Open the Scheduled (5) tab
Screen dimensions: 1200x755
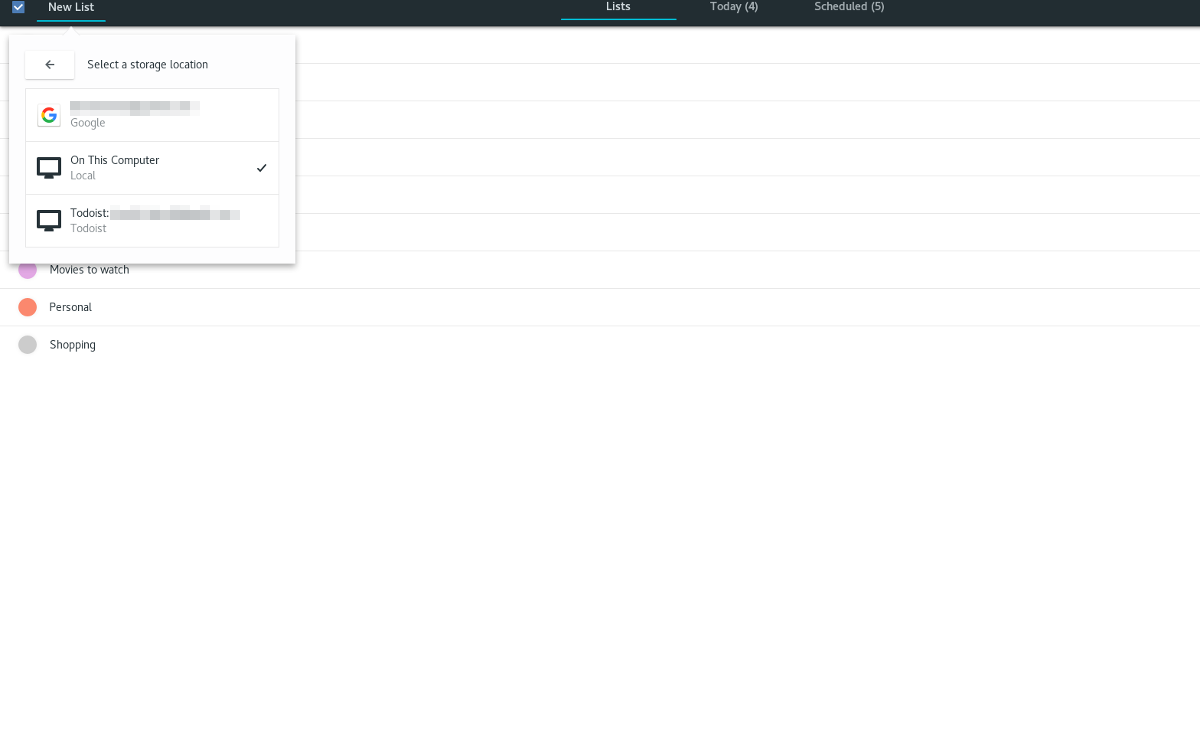tap(849, 7)
